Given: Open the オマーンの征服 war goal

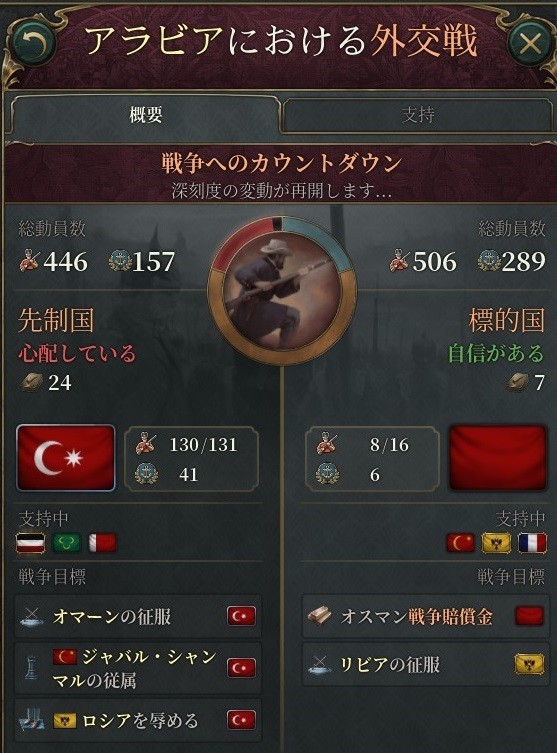Looking at the screenshot, I should [x=138, y=616].
